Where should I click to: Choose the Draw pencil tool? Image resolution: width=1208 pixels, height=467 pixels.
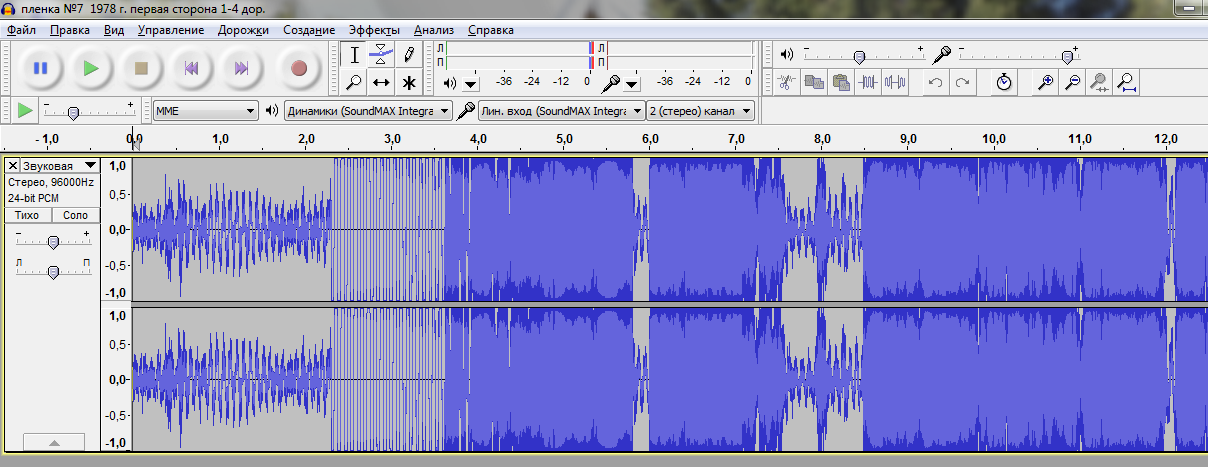tap(409, 54)
